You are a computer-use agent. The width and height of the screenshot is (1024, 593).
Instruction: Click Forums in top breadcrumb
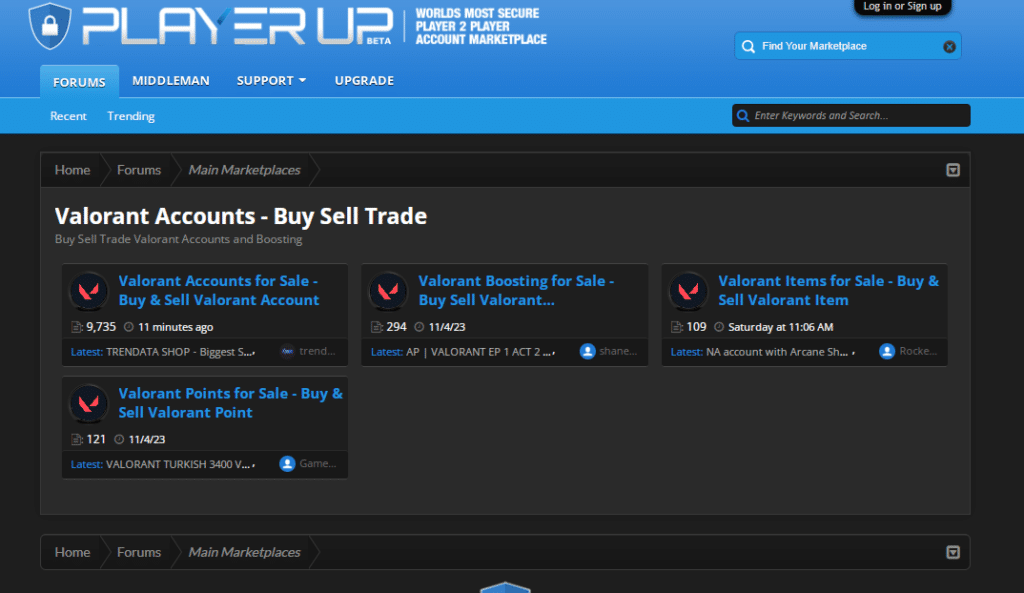[x=138, y=170]
